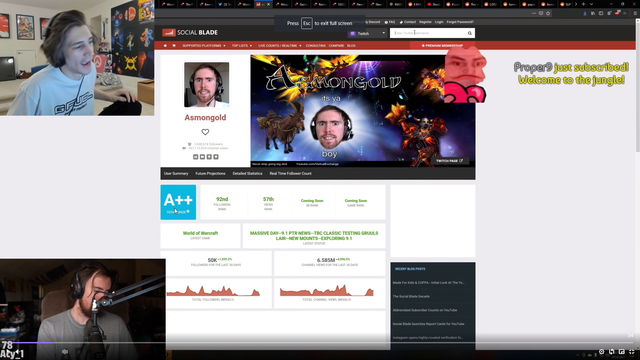Screen dimensions: 640x360
Task: Click the 57th views rank value
Action: 268,199
